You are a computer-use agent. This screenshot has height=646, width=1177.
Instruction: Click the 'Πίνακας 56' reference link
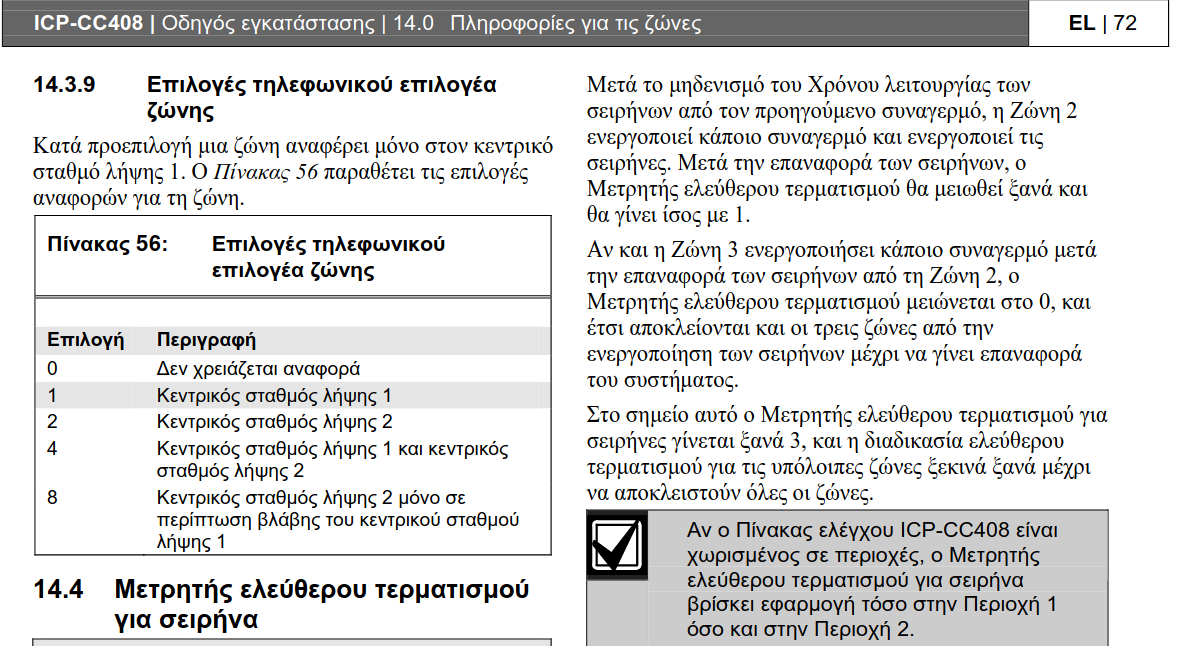pyautogui.click(x=266, y=172)
